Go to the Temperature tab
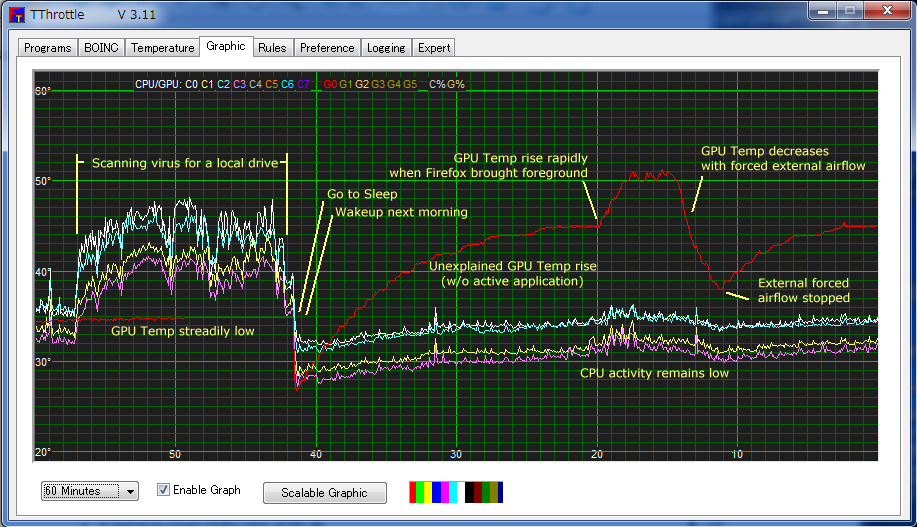The height and width of the screenshot is (527, 917). (163, 48)
